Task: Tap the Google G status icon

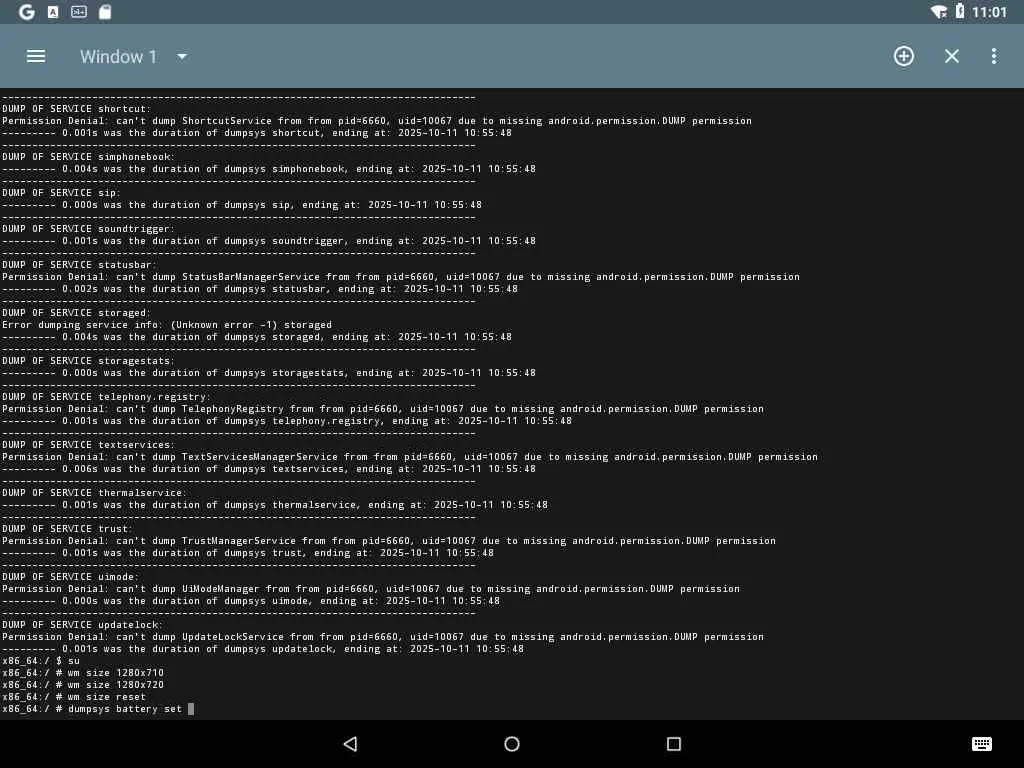Action: coord(27,12)
